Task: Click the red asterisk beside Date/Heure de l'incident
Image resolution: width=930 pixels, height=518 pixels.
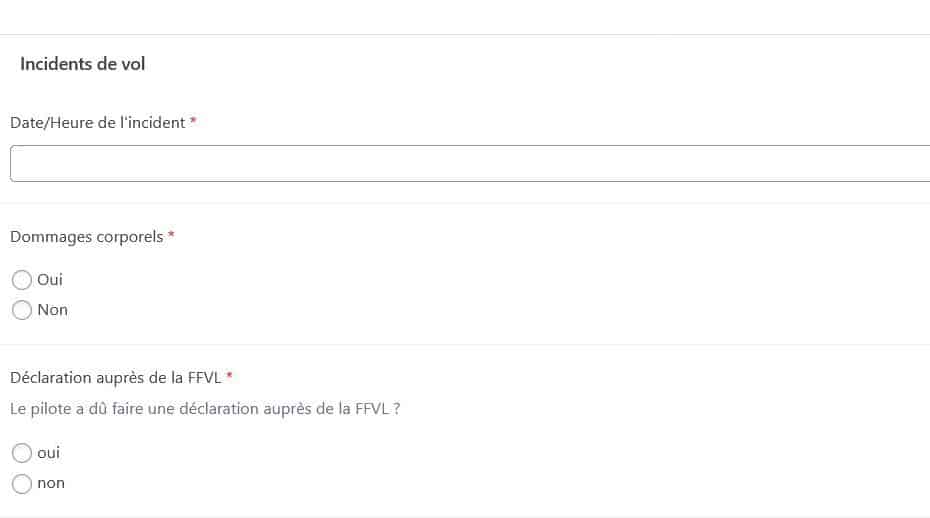Action: pyautogui.click(x=193, y=121)
